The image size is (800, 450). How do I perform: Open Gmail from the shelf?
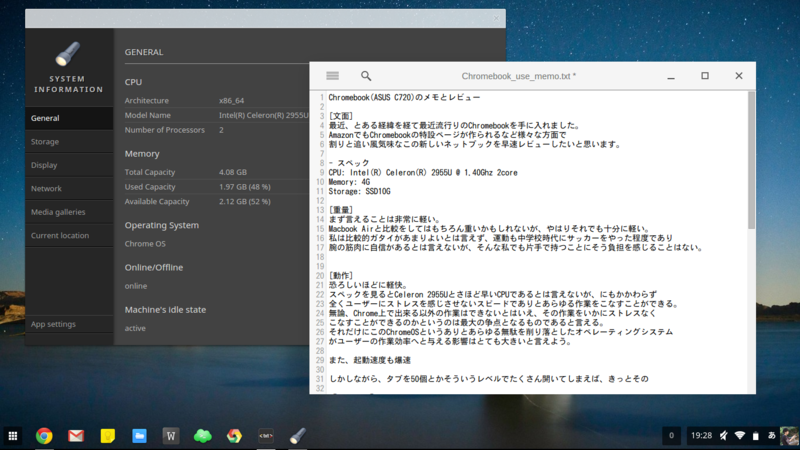(76, 436)
